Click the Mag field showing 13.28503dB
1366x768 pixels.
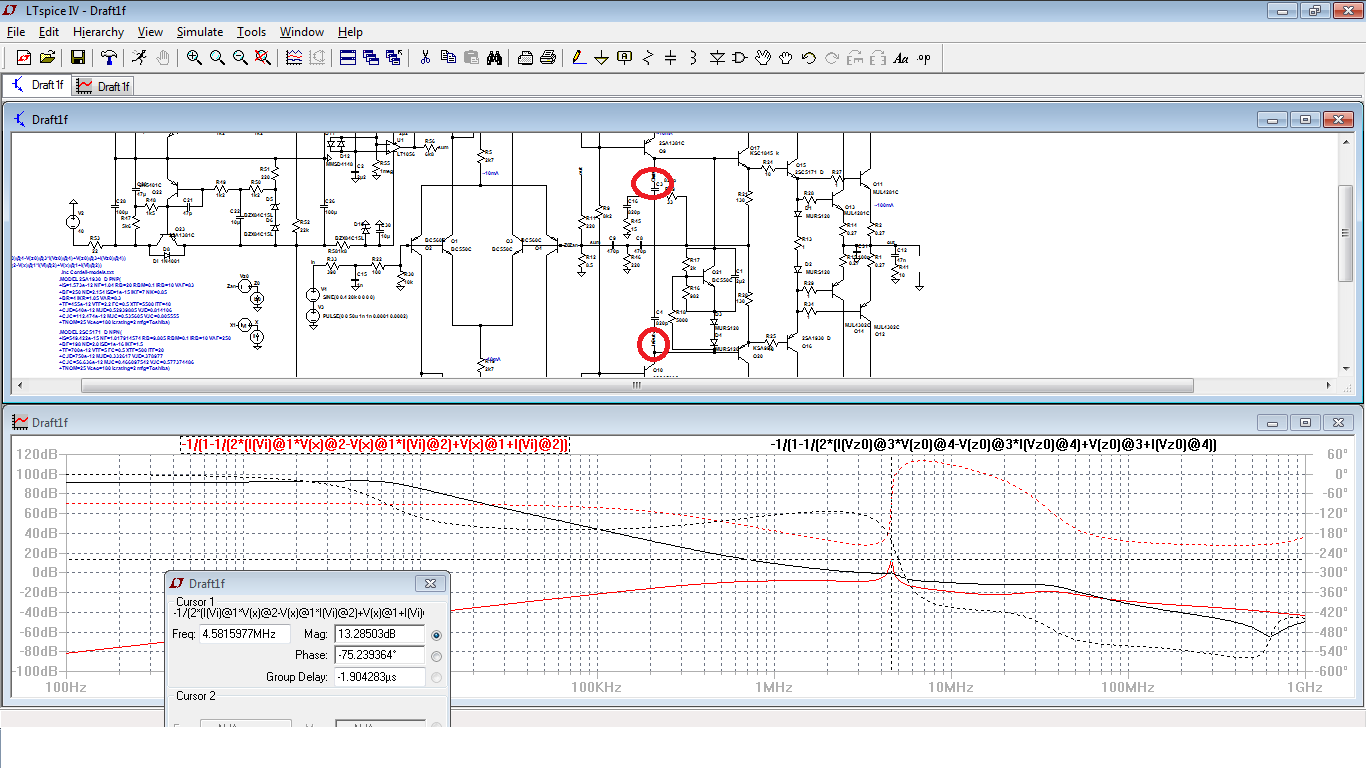(x=379, y=634)
